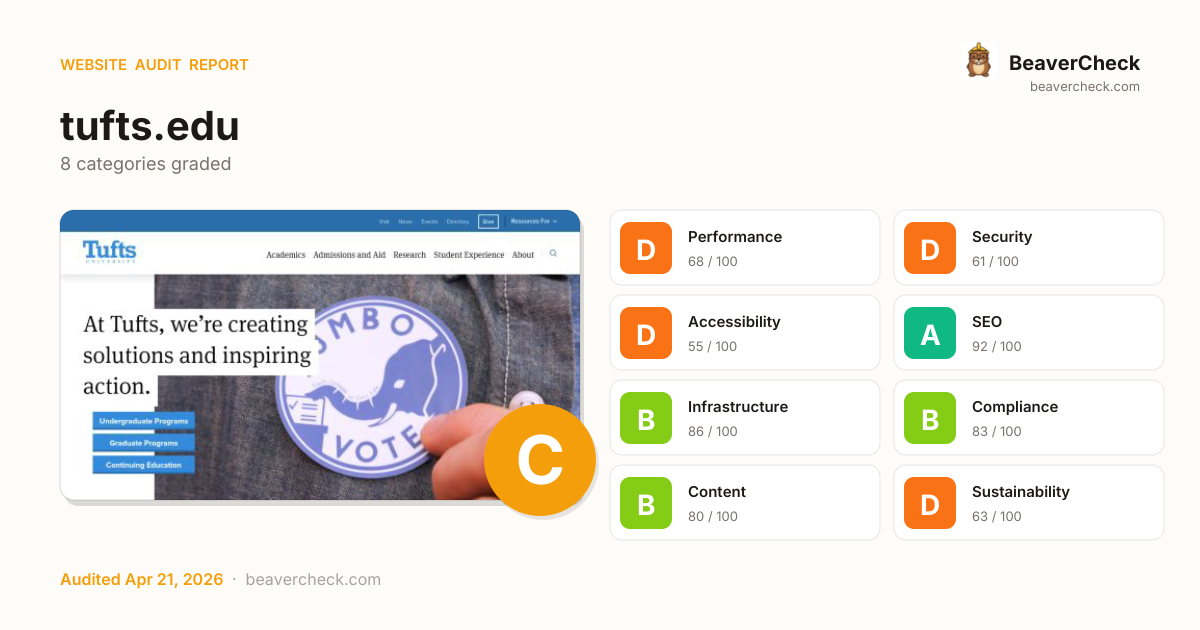Open the Admissions and Aid menu item

(349, 255)
